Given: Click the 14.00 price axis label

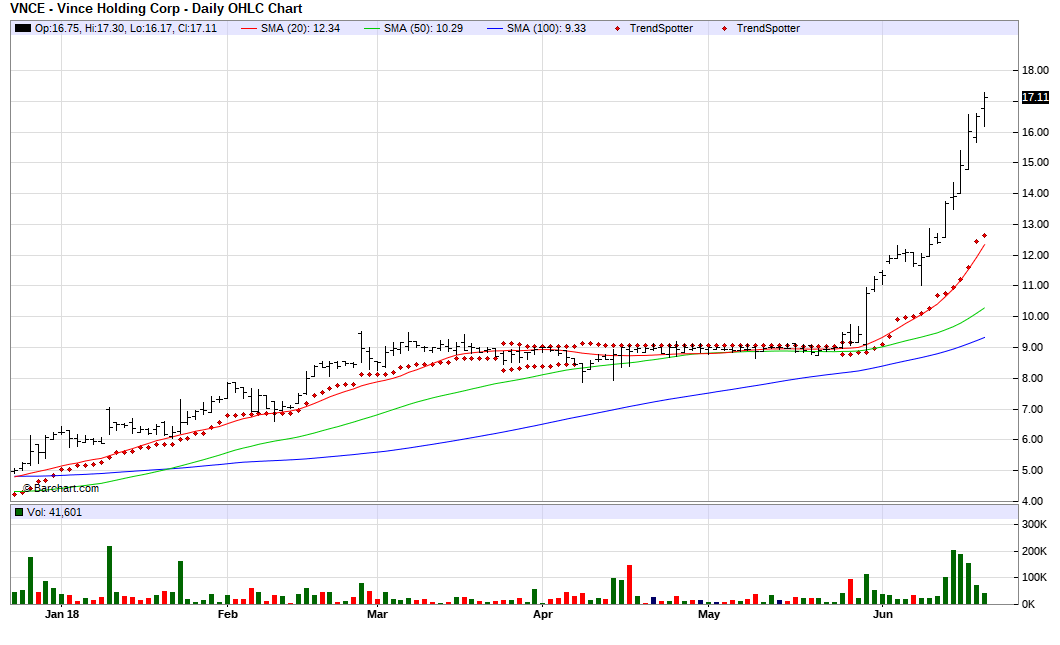Looking at the screenshot, I should point(1035,193).
